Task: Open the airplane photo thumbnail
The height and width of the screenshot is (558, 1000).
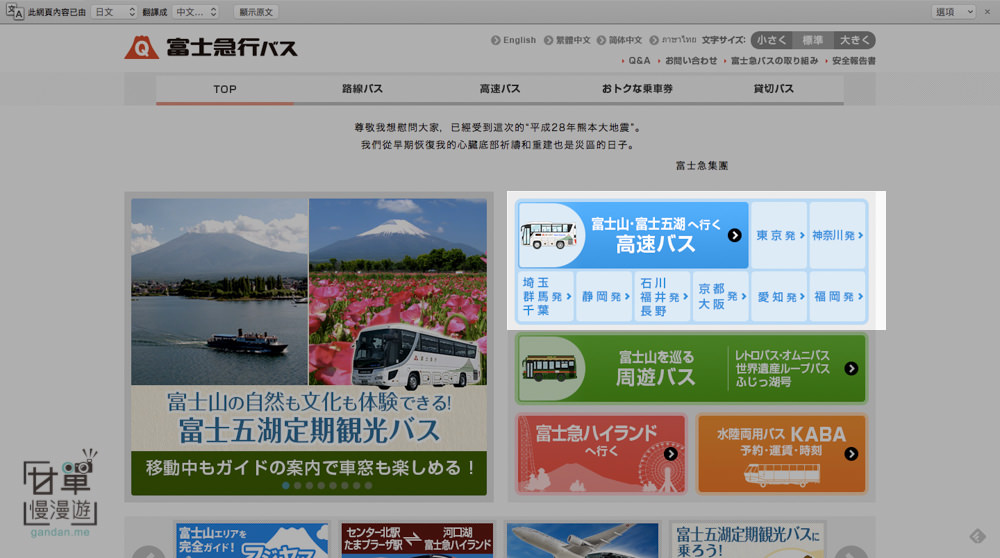Action: tap(582, 540)
